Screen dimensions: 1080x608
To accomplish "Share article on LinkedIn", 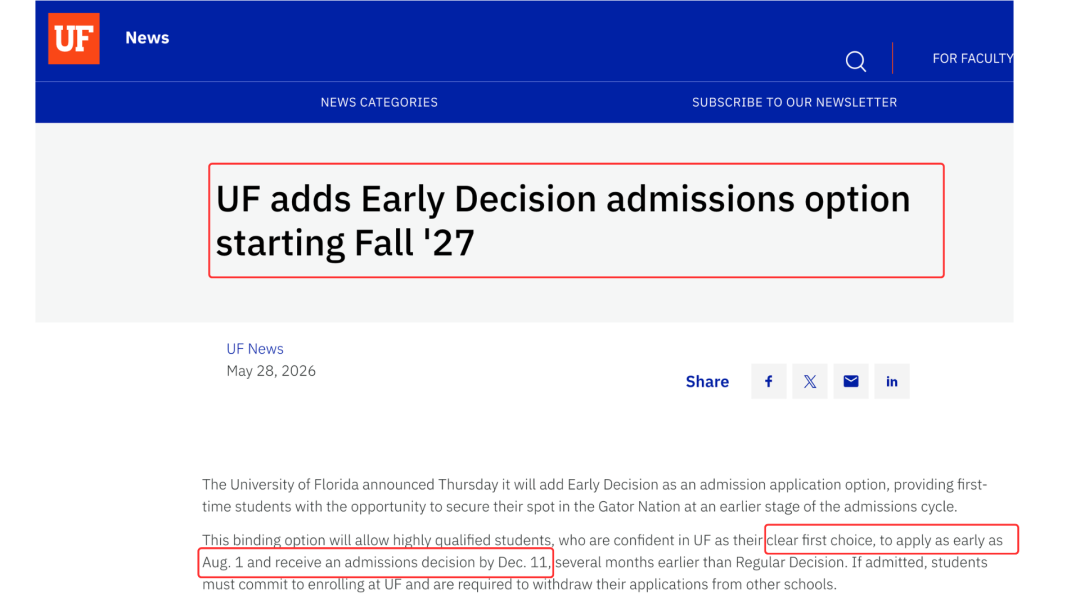I will click(x=892, y=381).
